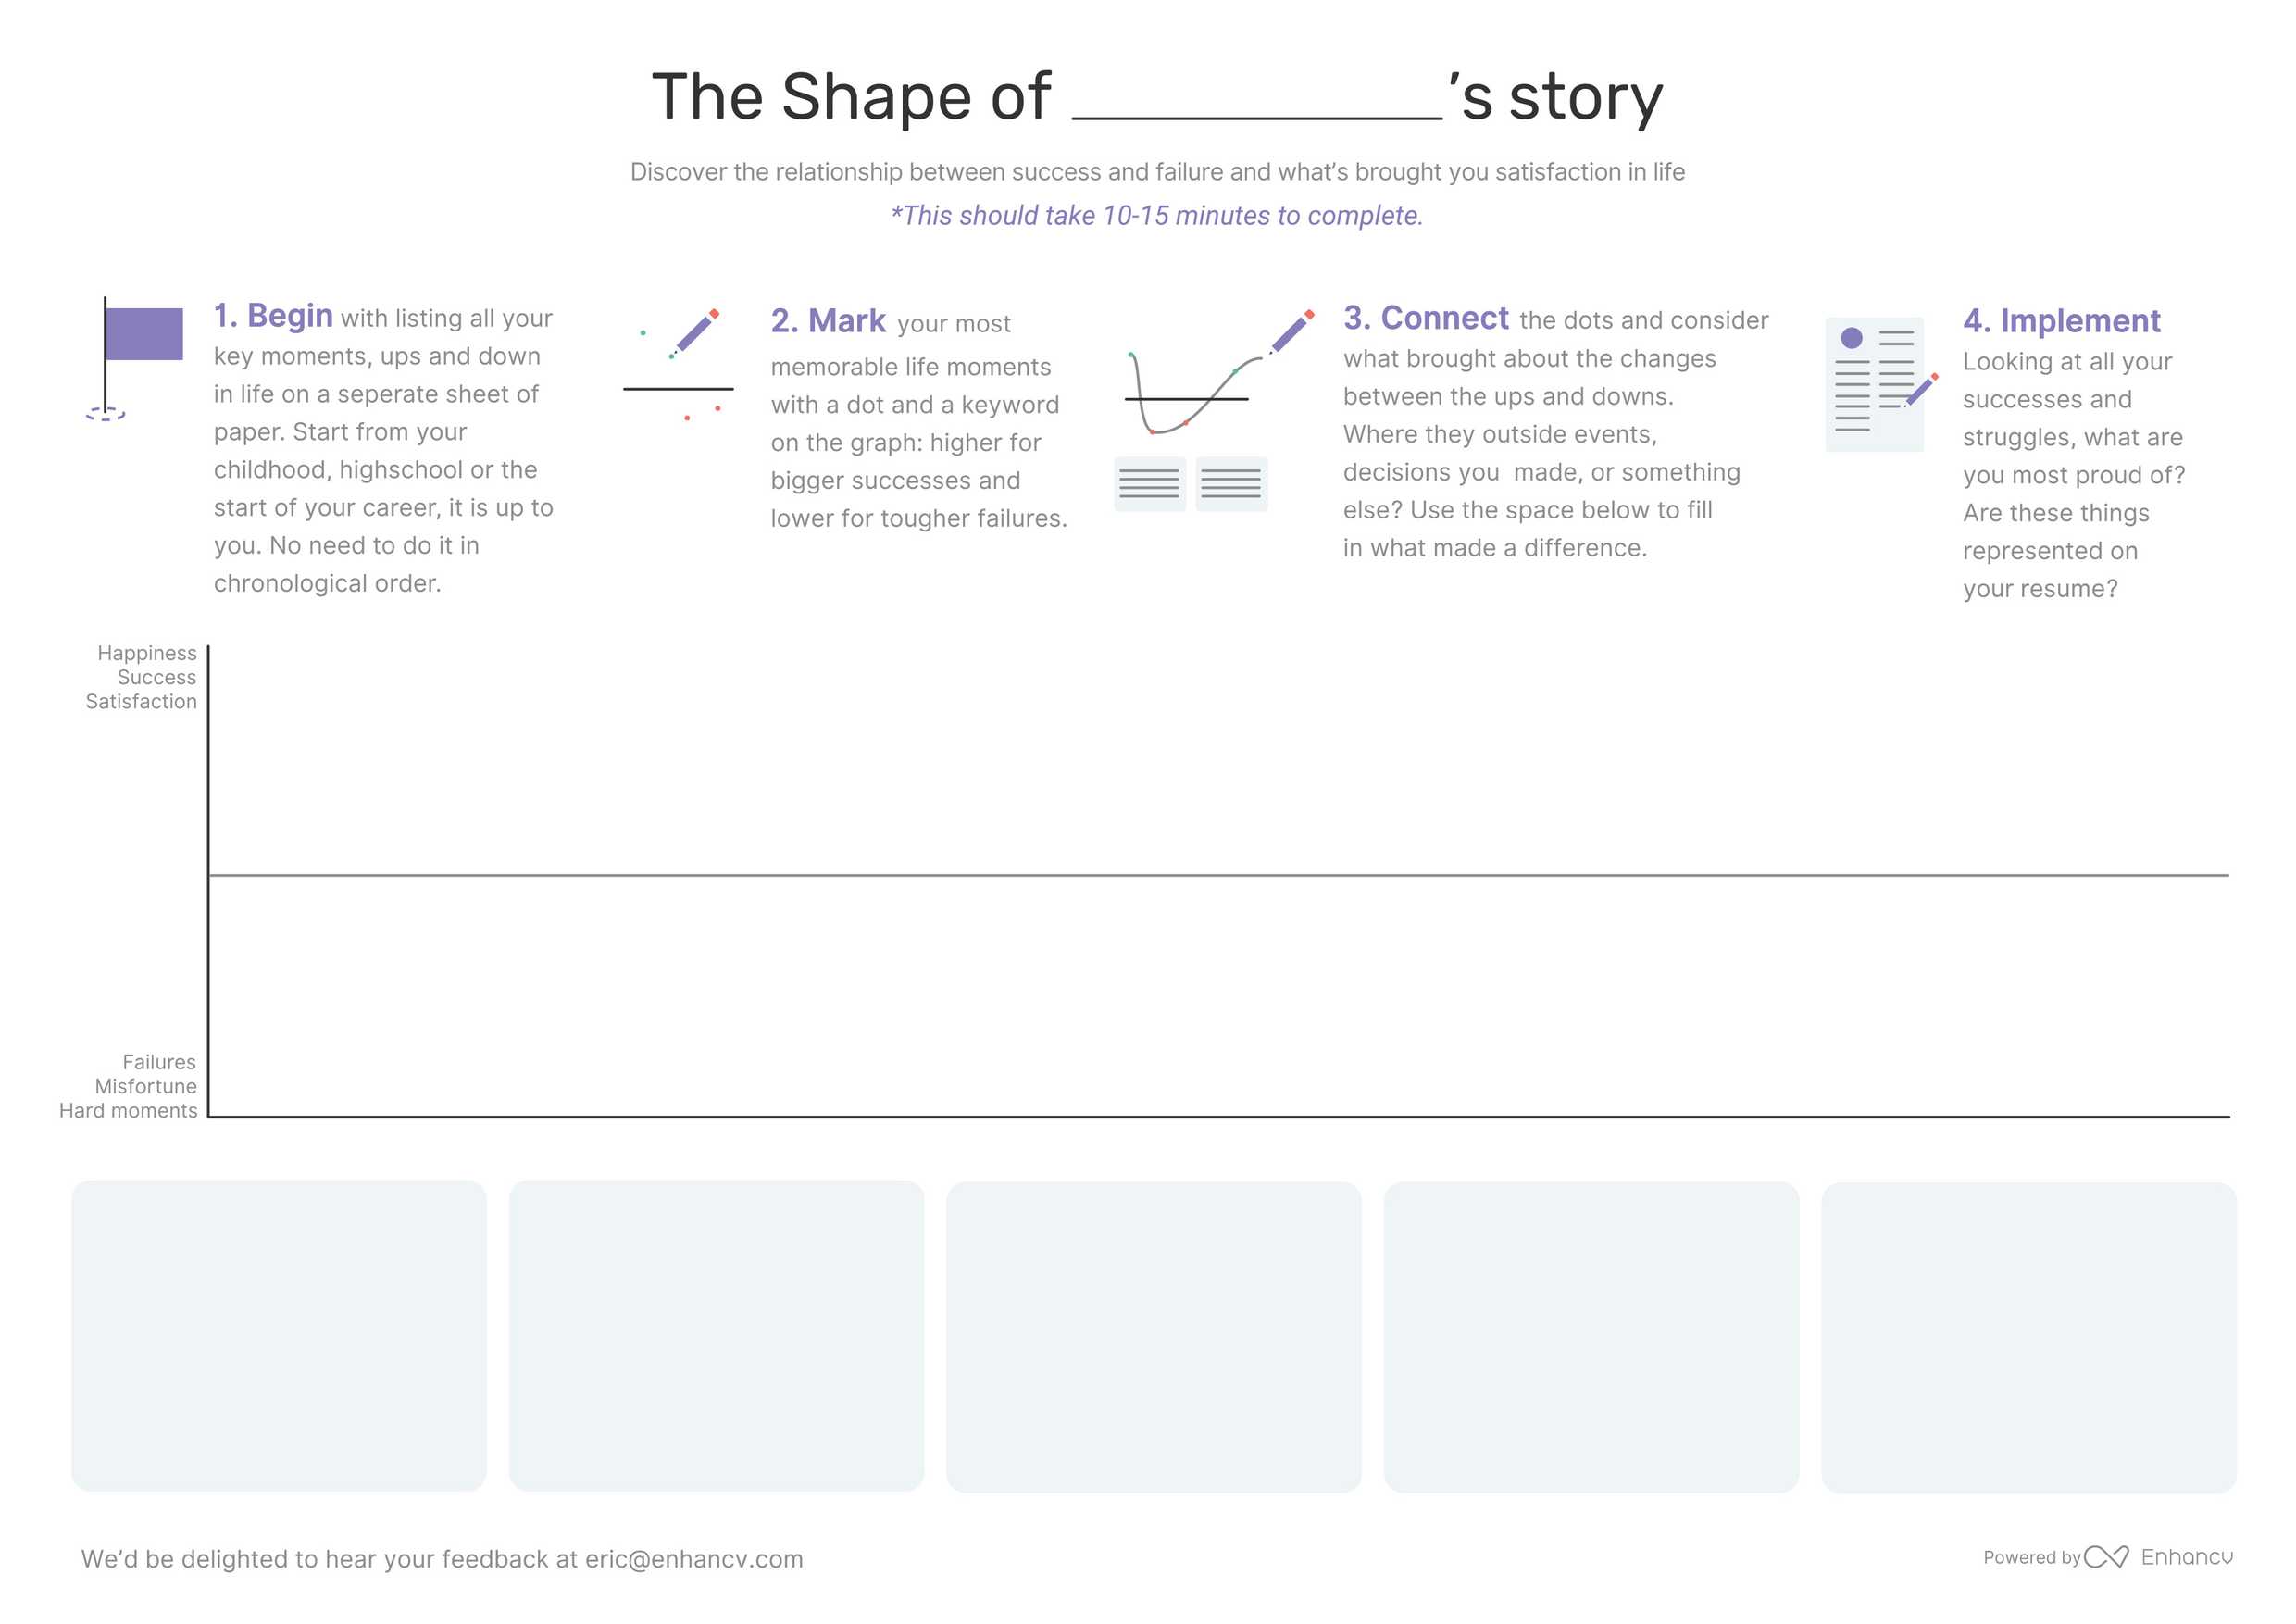This screenshot has width=2296, height=1624.
Task: Select the last empty box in bottom row
Action: (2028, 1337)
